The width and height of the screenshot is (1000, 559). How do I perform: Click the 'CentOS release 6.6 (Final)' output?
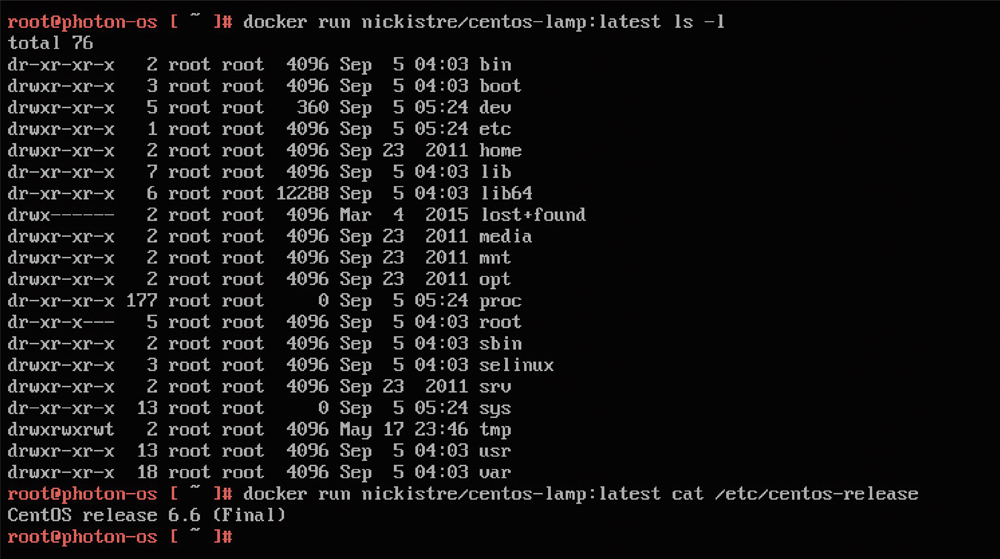(x=147, y=515)
